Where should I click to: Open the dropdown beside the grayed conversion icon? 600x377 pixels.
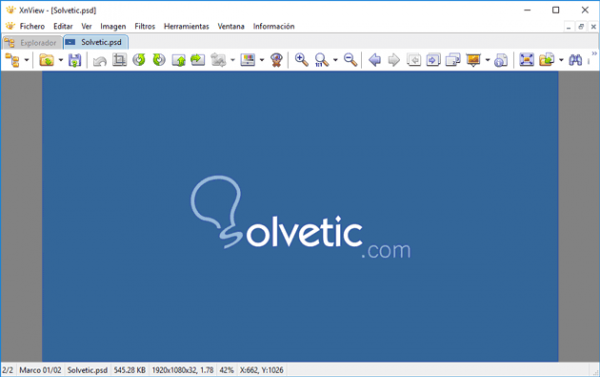pos(232,60)
